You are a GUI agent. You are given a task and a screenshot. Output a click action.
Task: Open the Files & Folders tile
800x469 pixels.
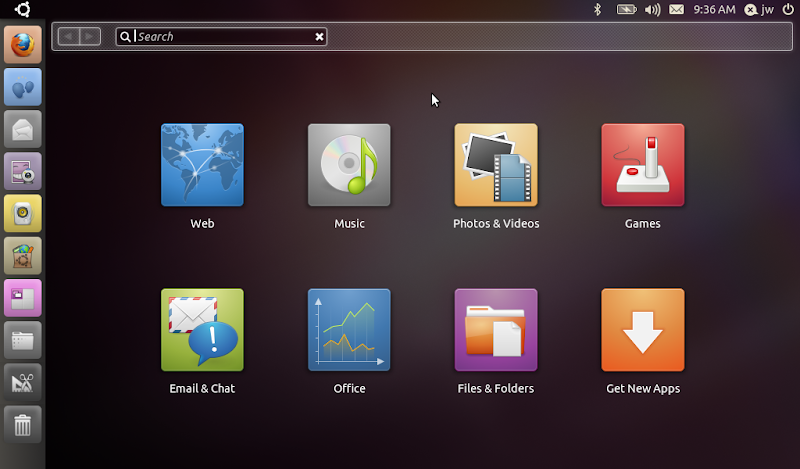[496, 330]
